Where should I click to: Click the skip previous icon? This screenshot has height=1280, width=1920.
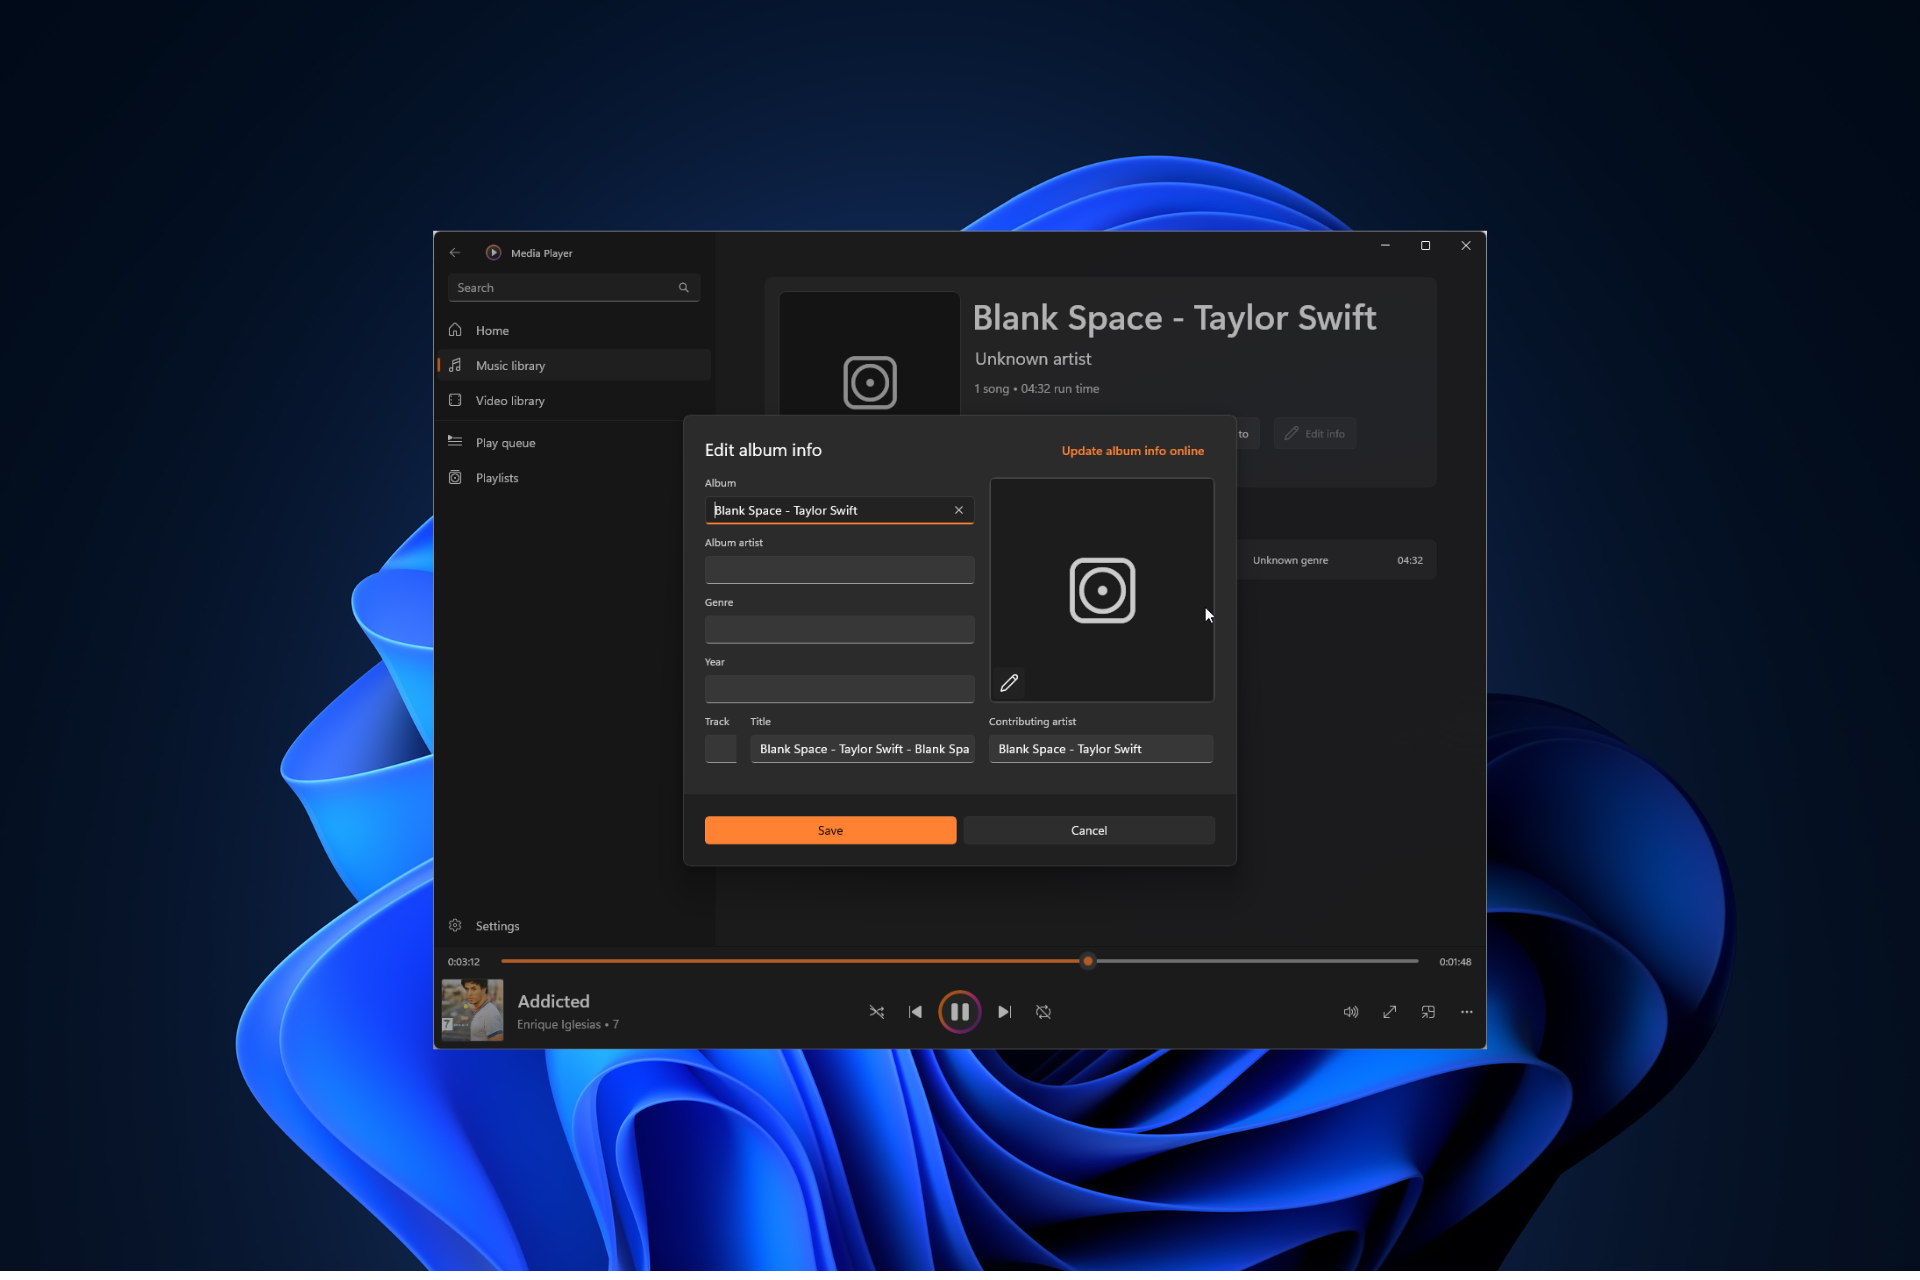click(x=916, y=1011)
